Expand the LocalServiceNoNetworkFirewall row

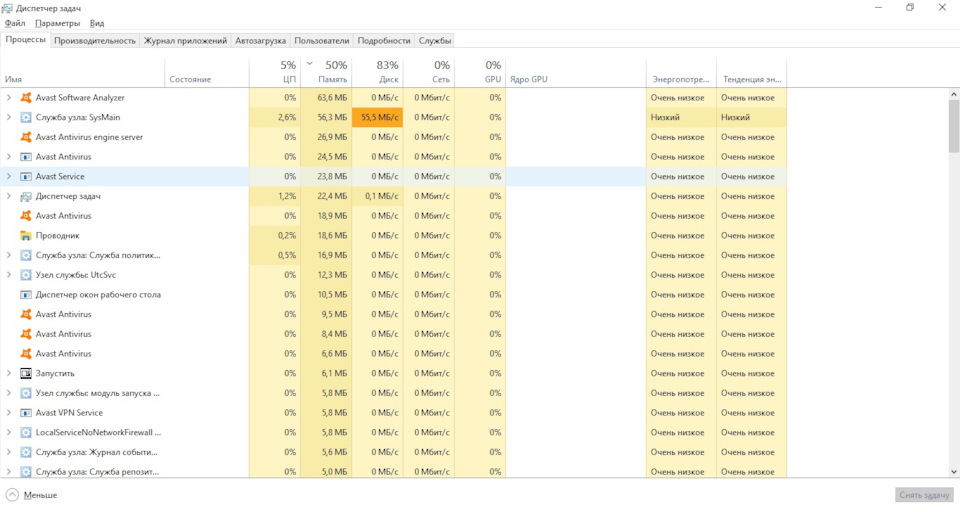[9, 432]
